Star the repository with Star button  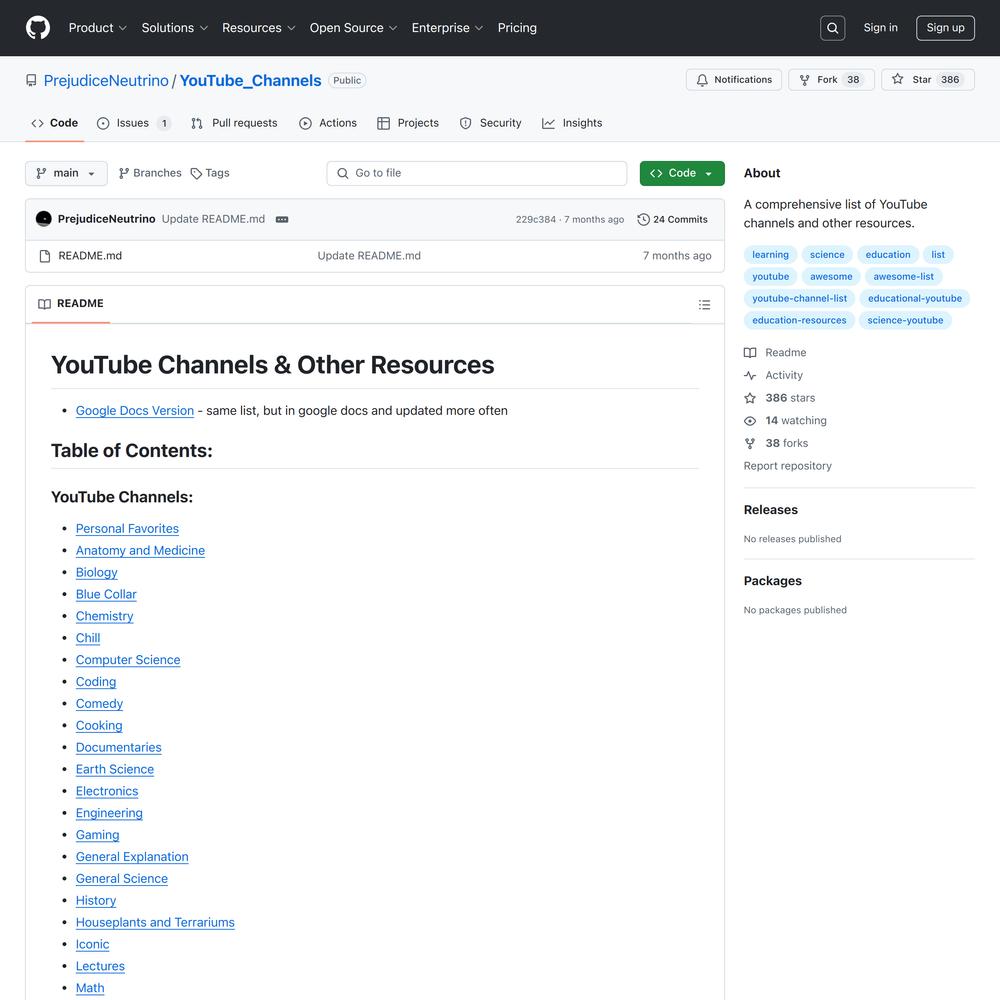pyautogui.click(x=927, y=80)
